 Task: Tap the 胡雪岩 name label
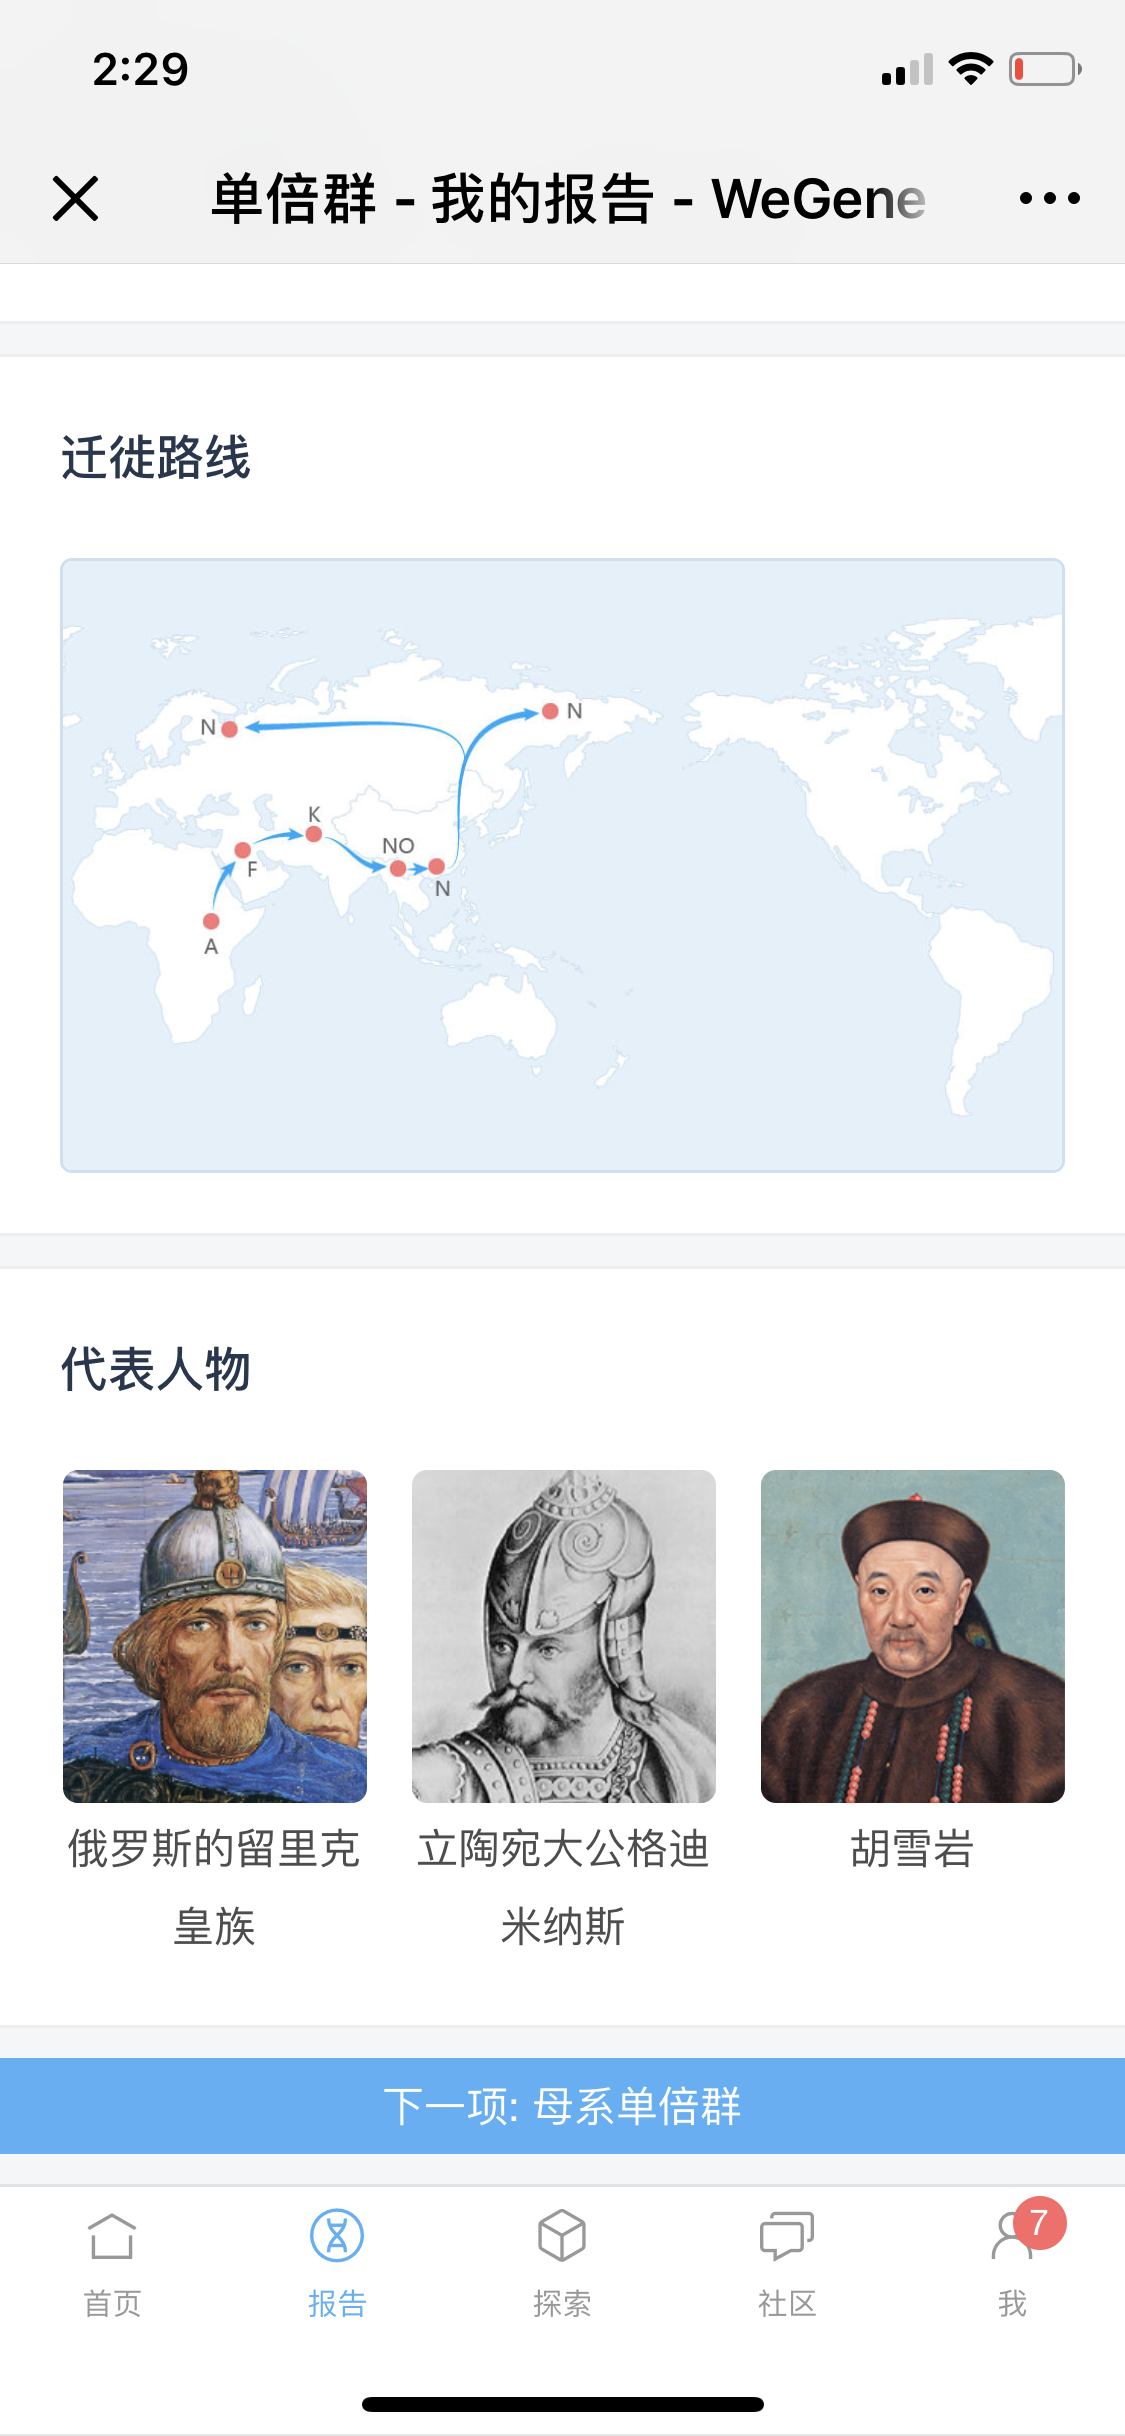point(912,1849)
